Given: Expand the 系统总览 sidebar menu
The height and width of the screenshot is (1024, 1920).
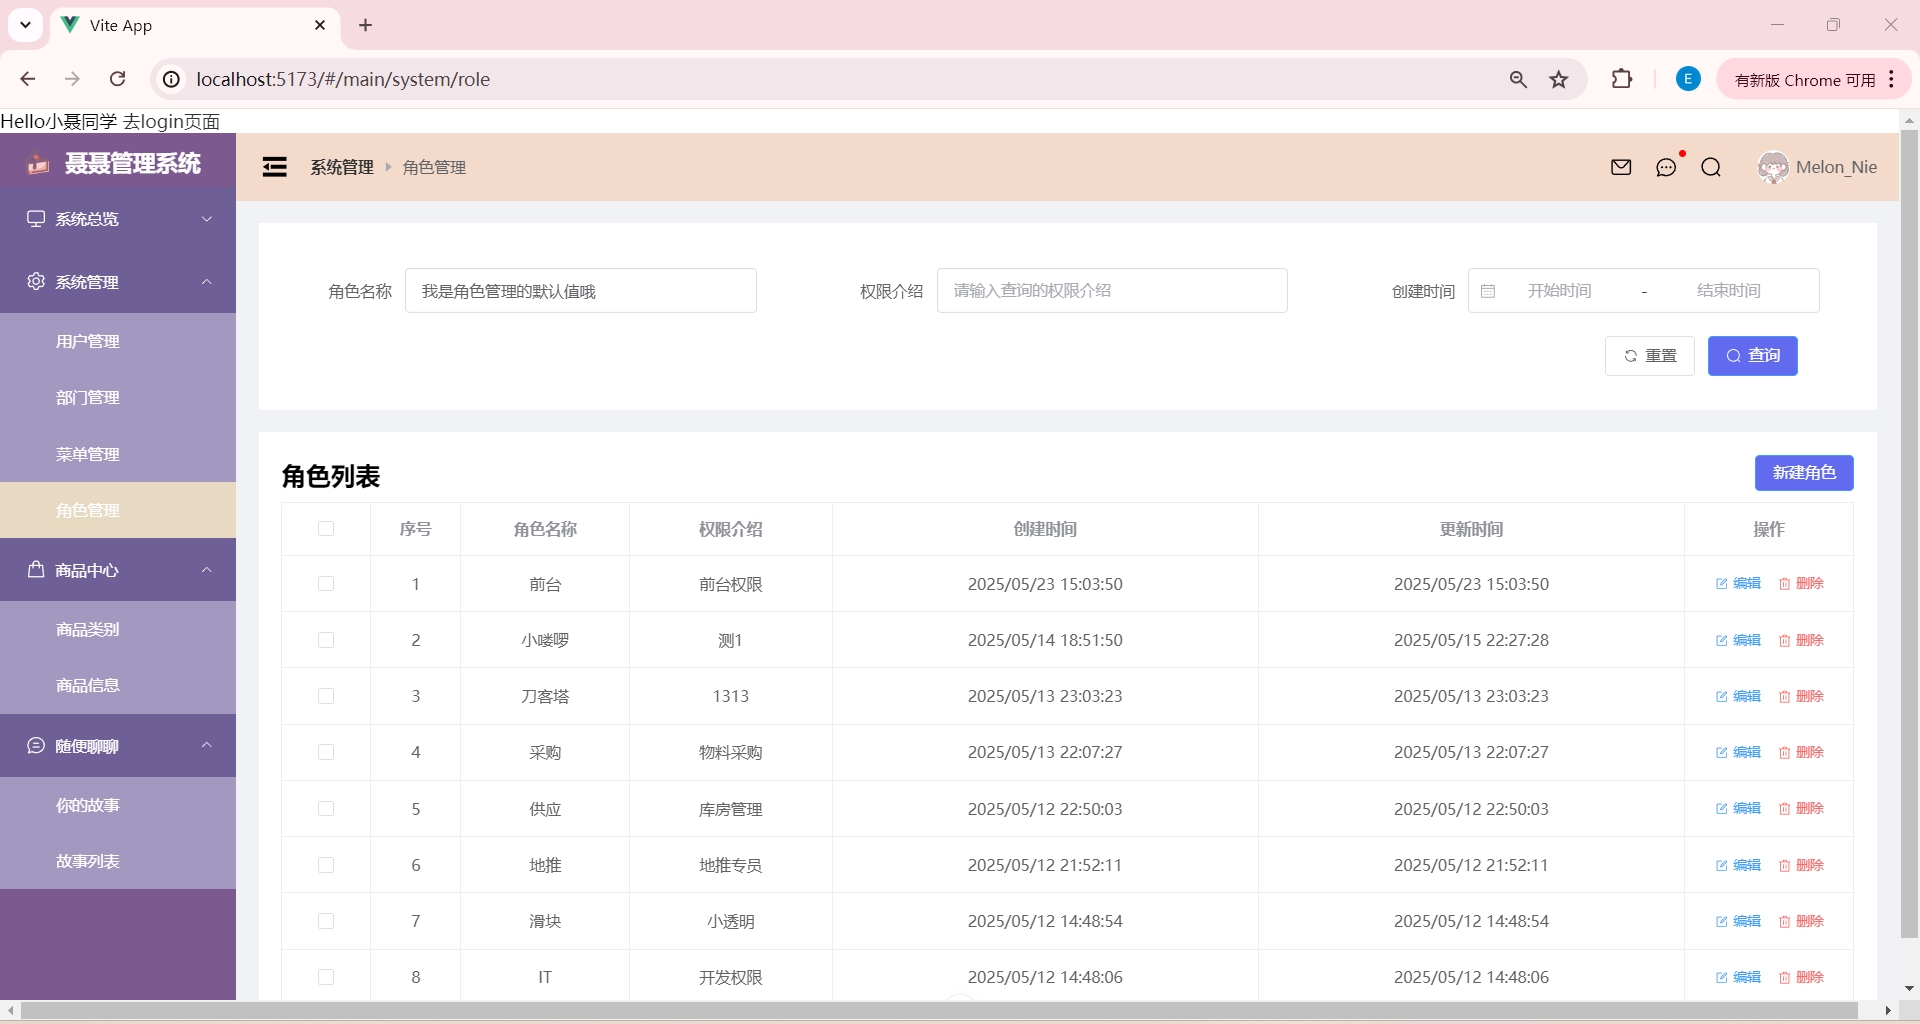Looking at the screenshot, I should (x=118, y=219).
